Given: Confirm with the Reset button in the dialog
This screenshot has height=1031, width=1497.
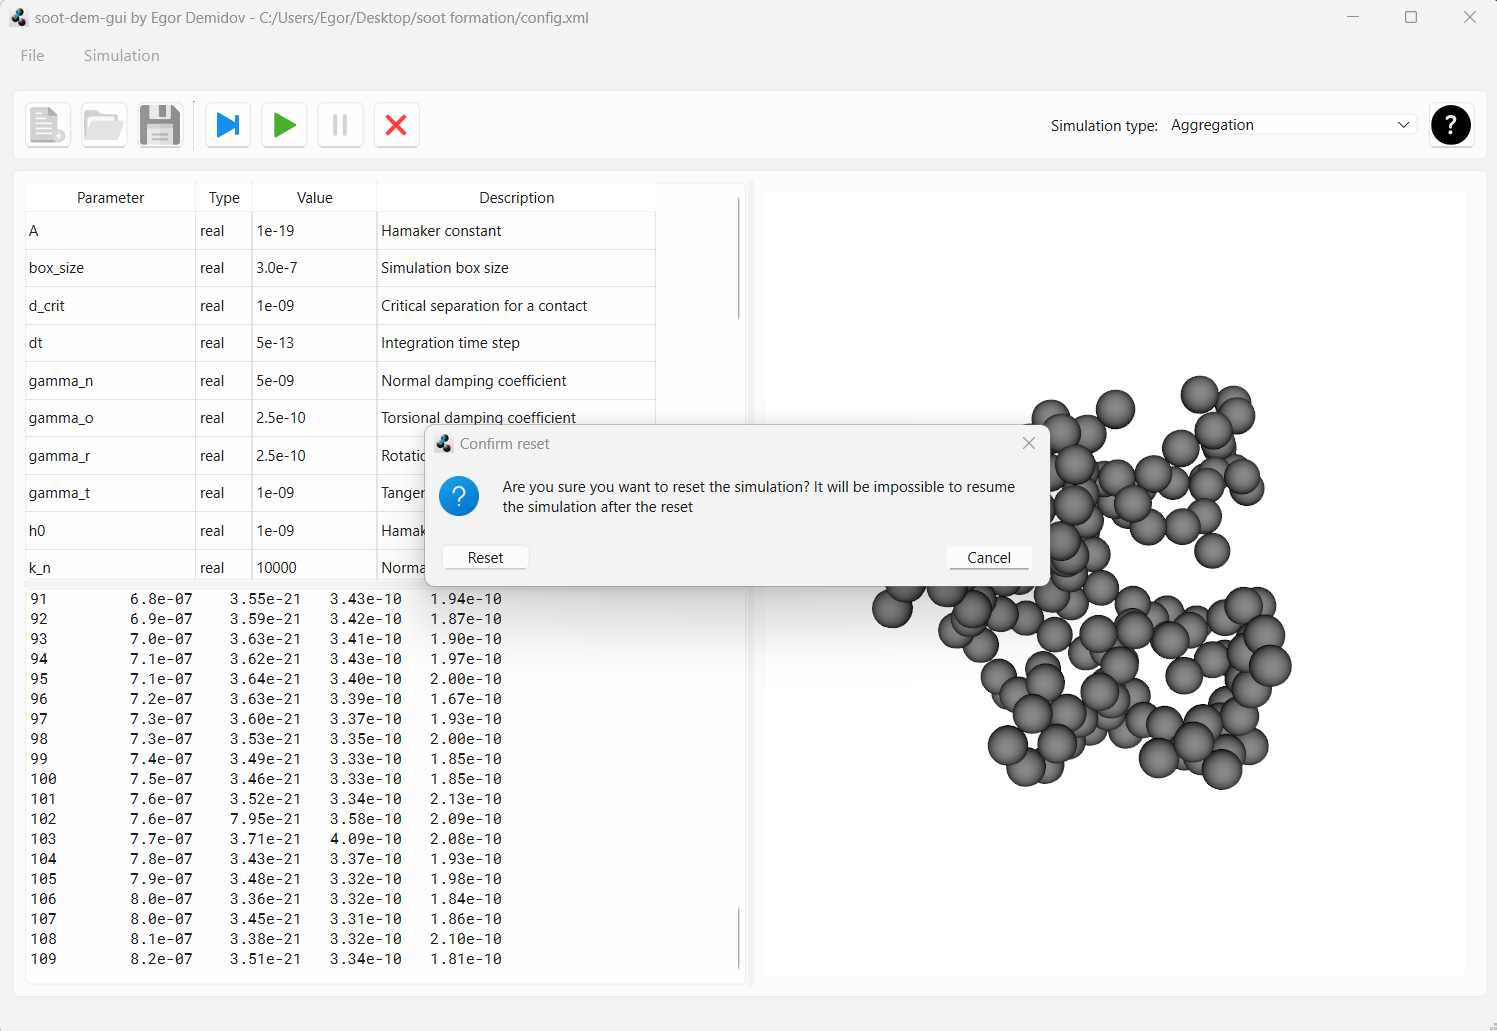Looking at the screenshot, I should click(485, 558).
